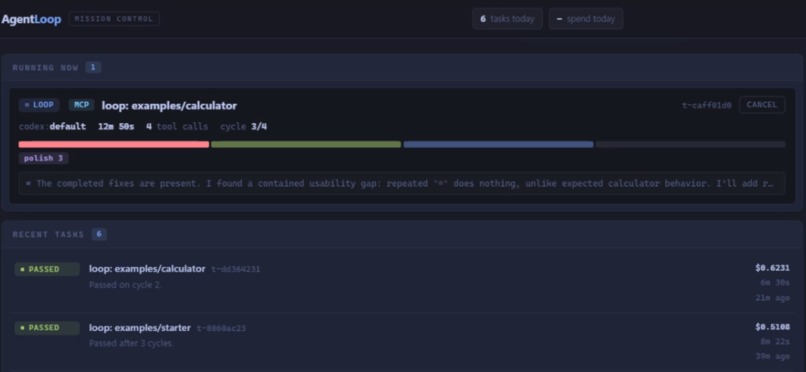Click cost $0.6231
The width and height of the screenshot is (806, 372).
click(773, 268)
